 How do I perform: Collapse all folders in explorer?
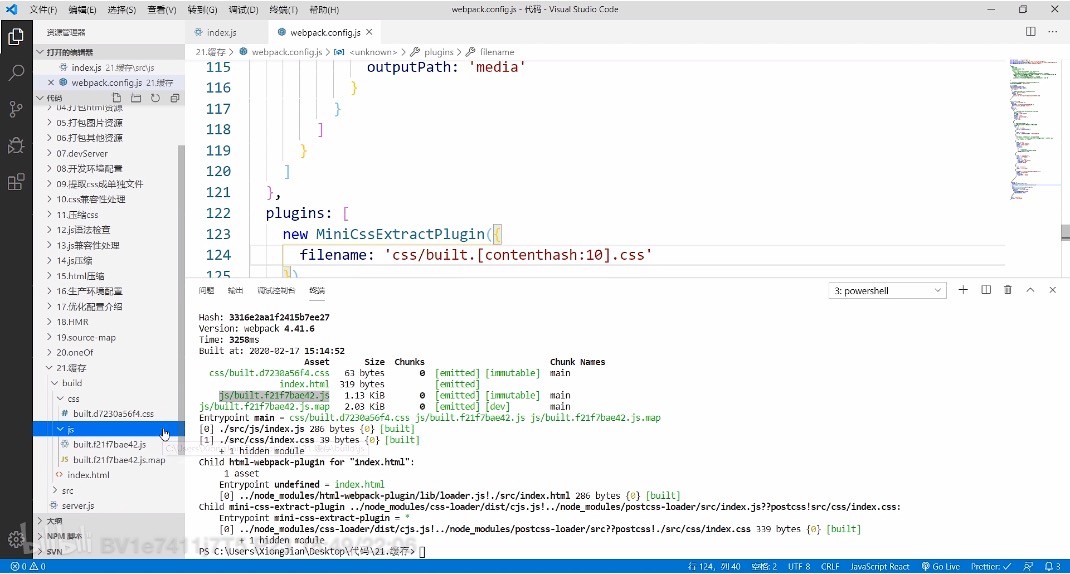[175, 98]
